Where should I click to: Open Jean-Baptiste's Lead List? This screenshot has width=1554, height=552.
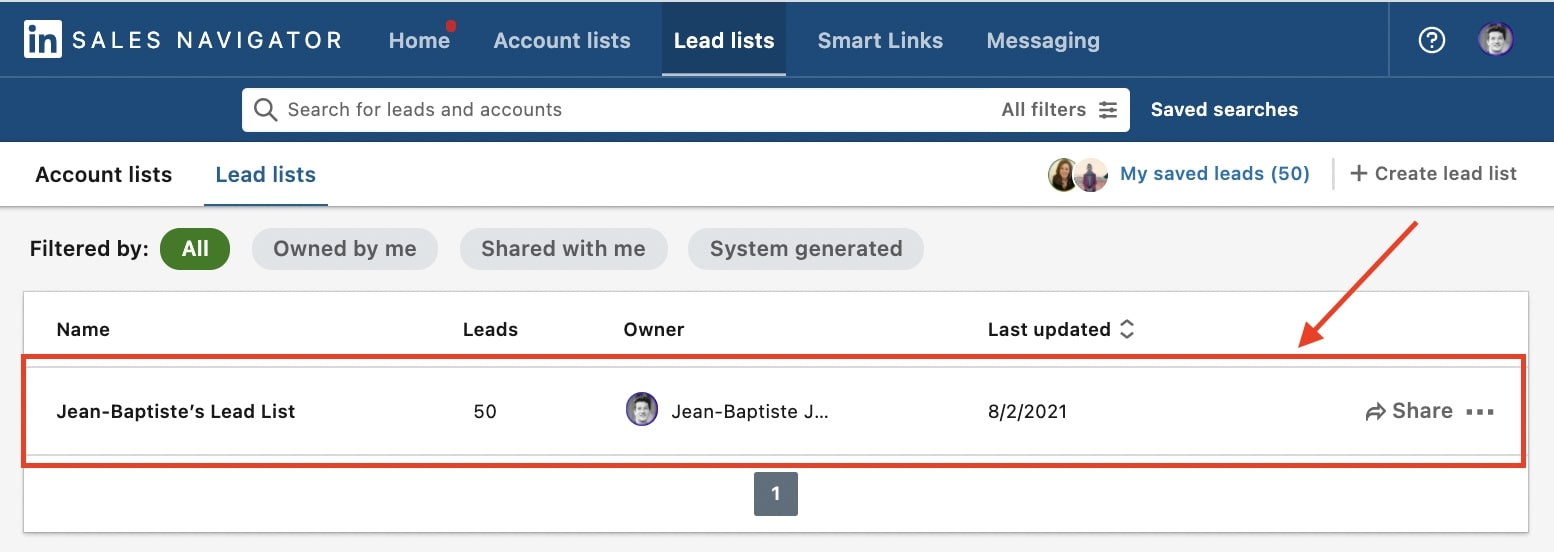(176, 411)
